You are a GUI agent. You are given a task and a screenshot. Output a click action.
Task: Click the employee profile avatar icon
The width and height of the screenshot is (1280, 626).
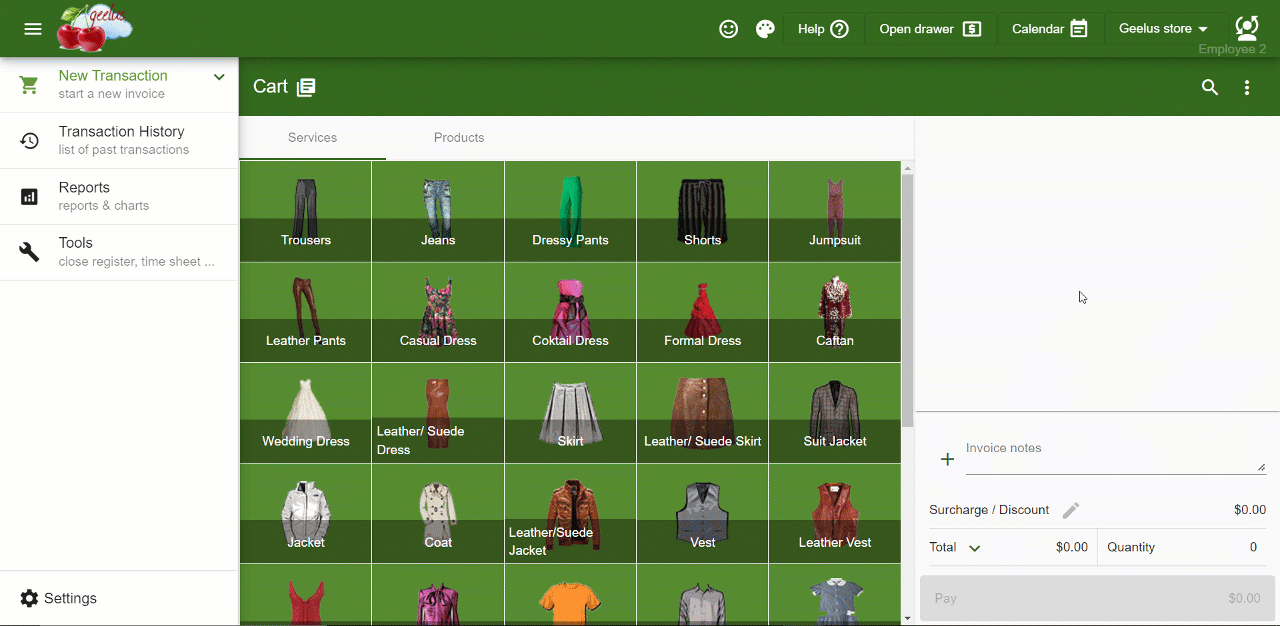coord(1247,28)
